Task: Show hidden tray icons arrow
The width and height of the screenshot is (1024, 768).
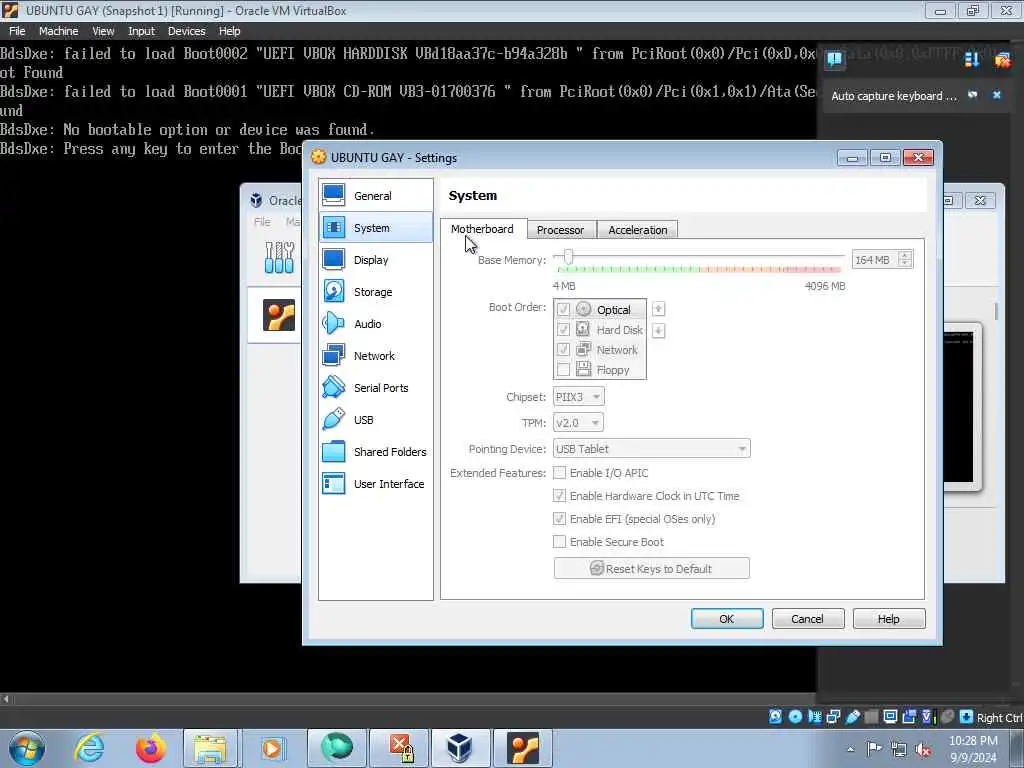Action: (850, 749)
